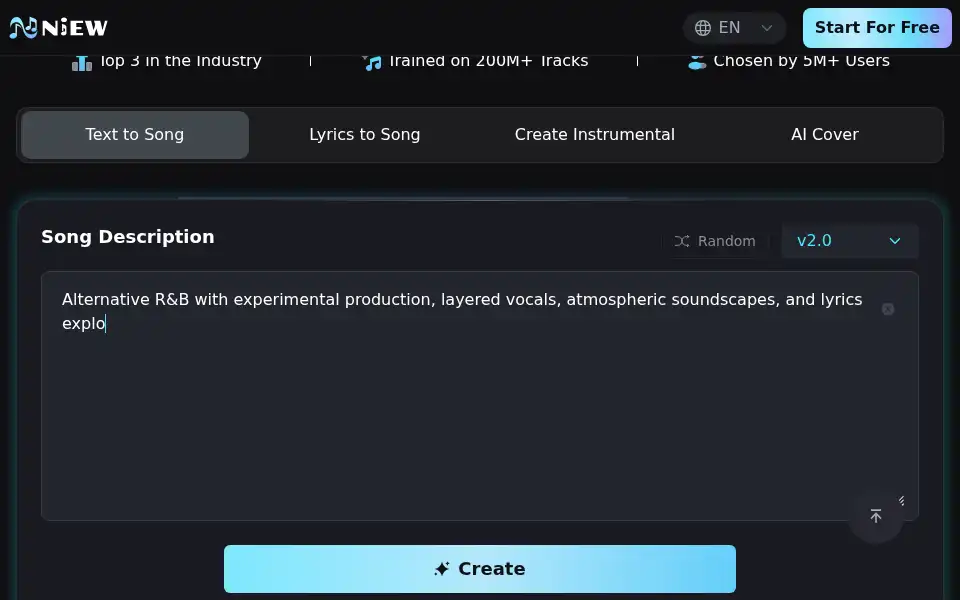Click "Chosen by 5M+ Users" text
Viewport: 960px width, 600px height.
click(x=801, y=61)
